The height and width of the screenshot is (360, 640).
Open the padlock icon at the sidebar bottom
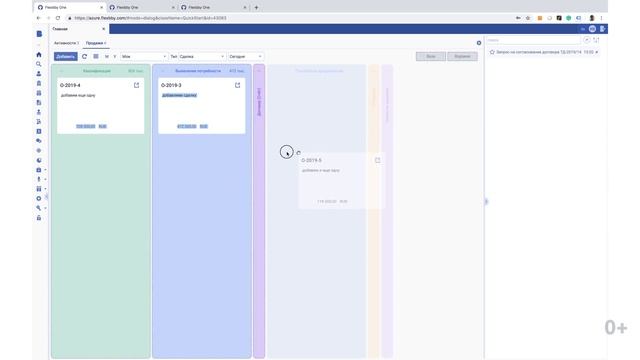(x=39, y=218)
